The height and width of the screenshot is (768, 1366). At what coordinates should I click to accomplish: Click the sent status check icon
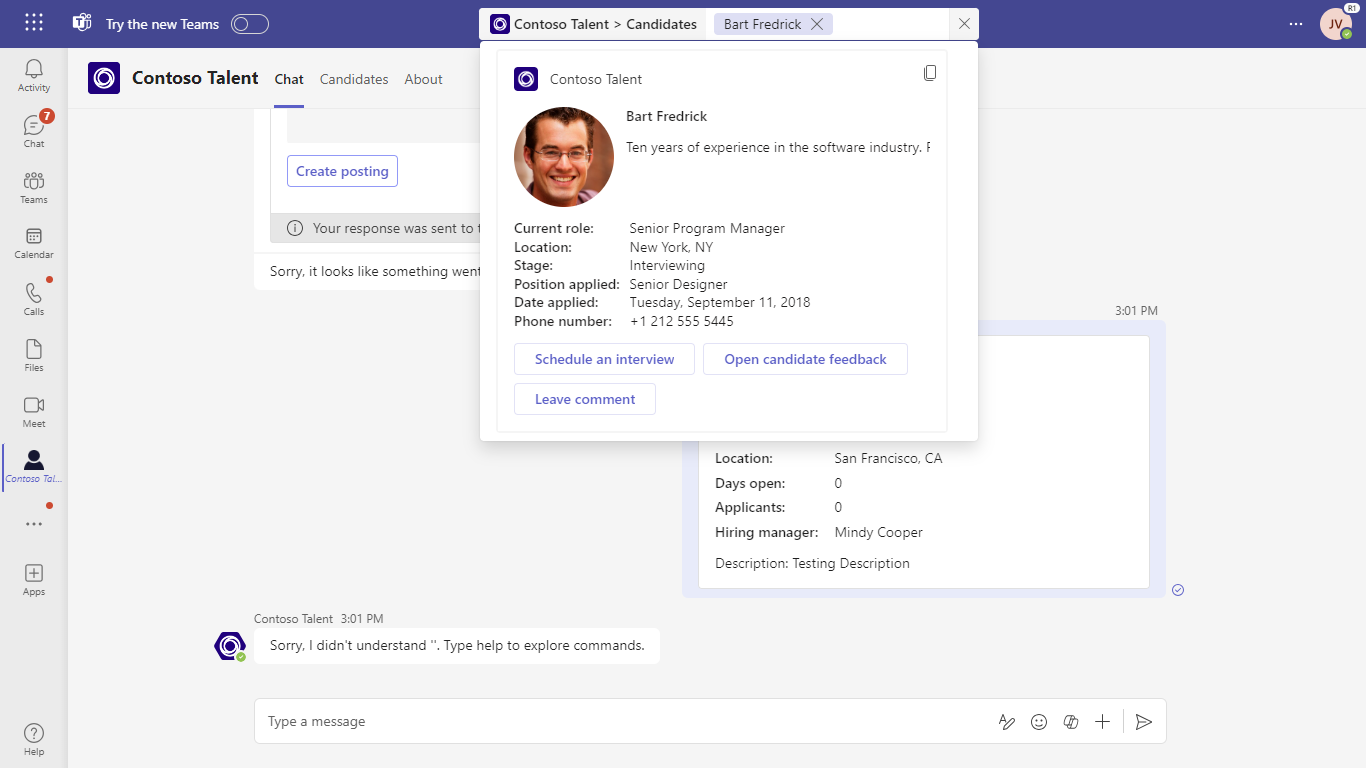click(1178, 590)
